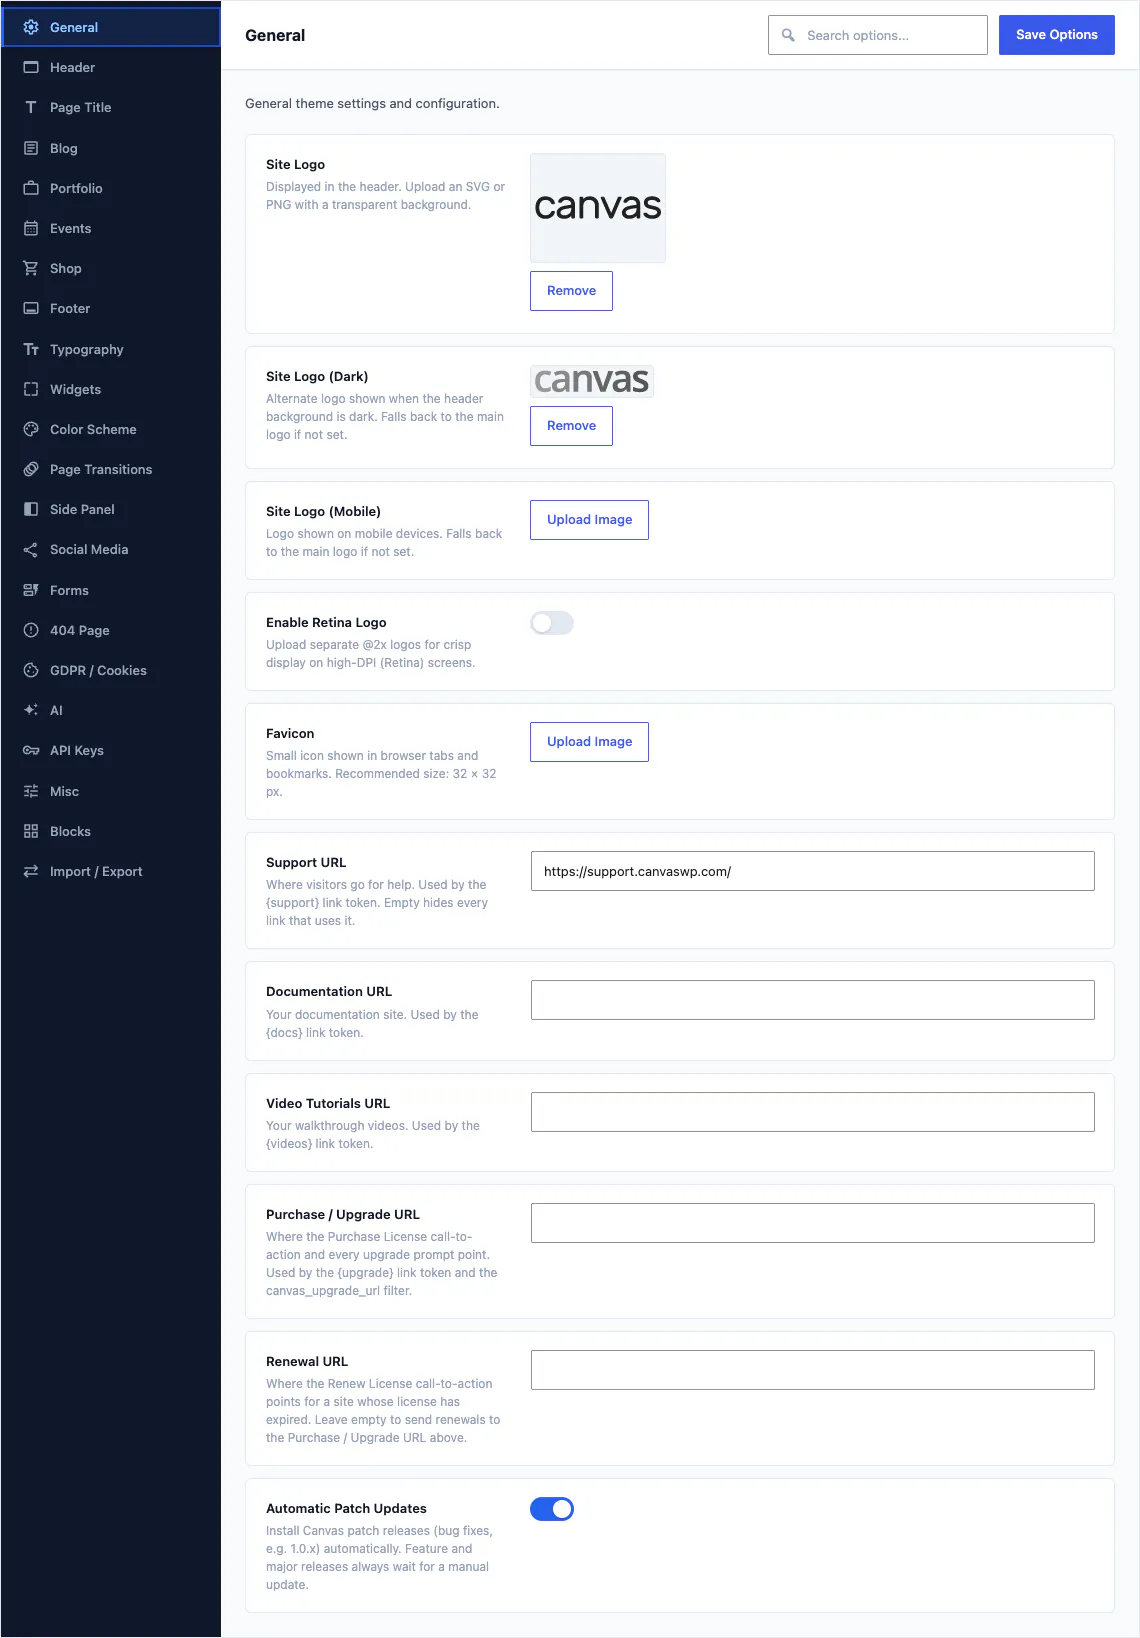This screenshot has height=1638, width=1140.
Task: Click the Purchase / Upgrade URL field
Action: coord(812,1223)
